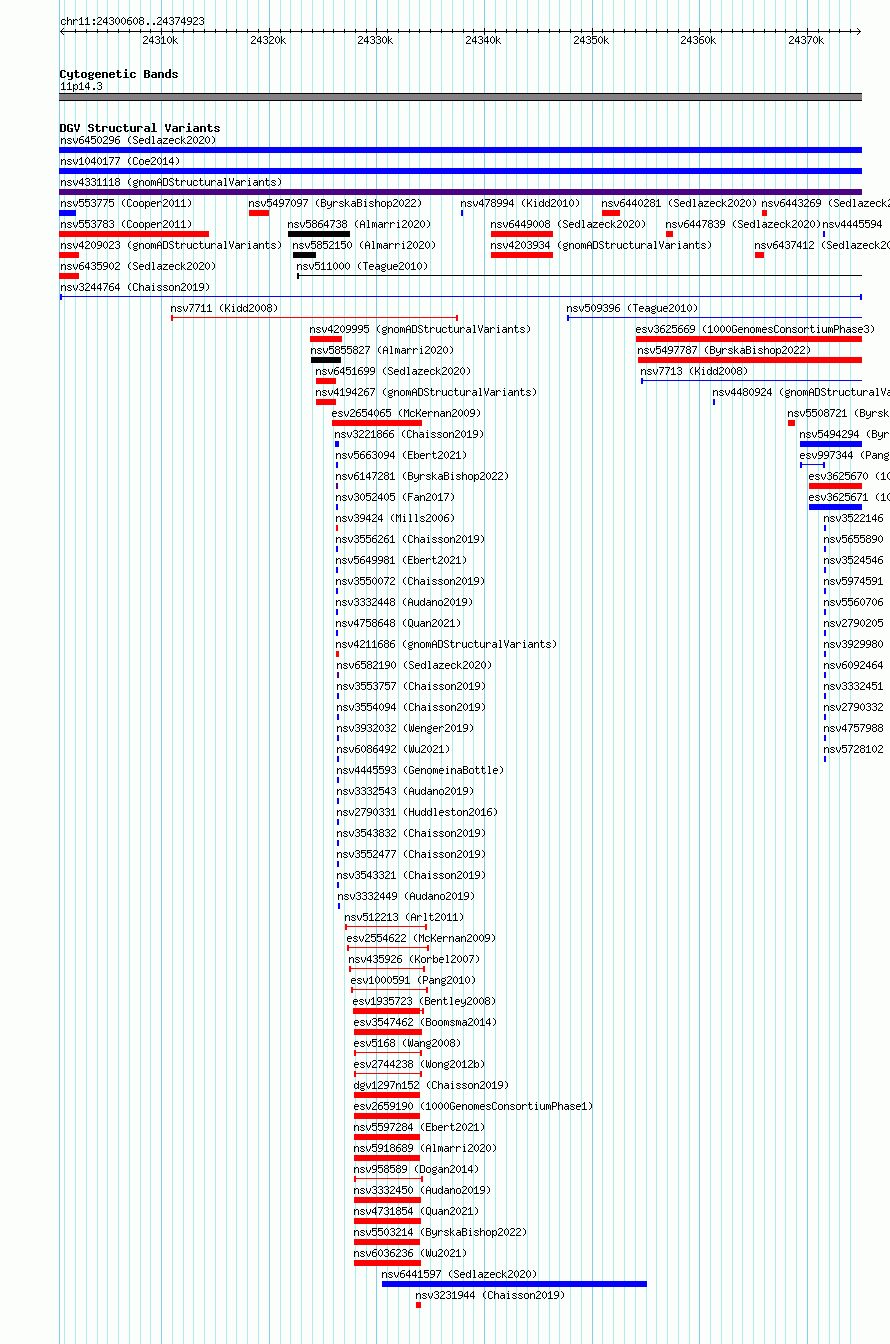Click nsv6451699 (Sedlazeck2020) label
The width and height of the screenshot is (890, 1344).
point(393,371)
